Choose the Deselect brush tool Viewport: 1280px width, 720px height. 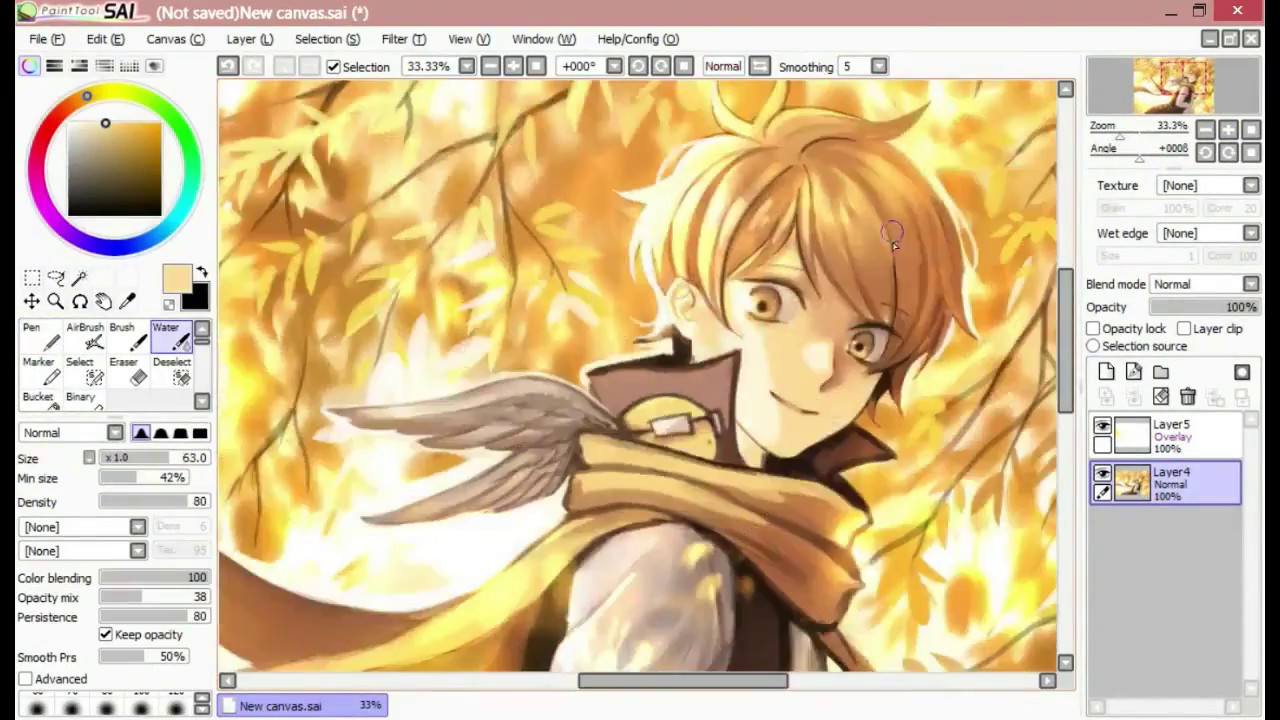[x=171, y=372]
